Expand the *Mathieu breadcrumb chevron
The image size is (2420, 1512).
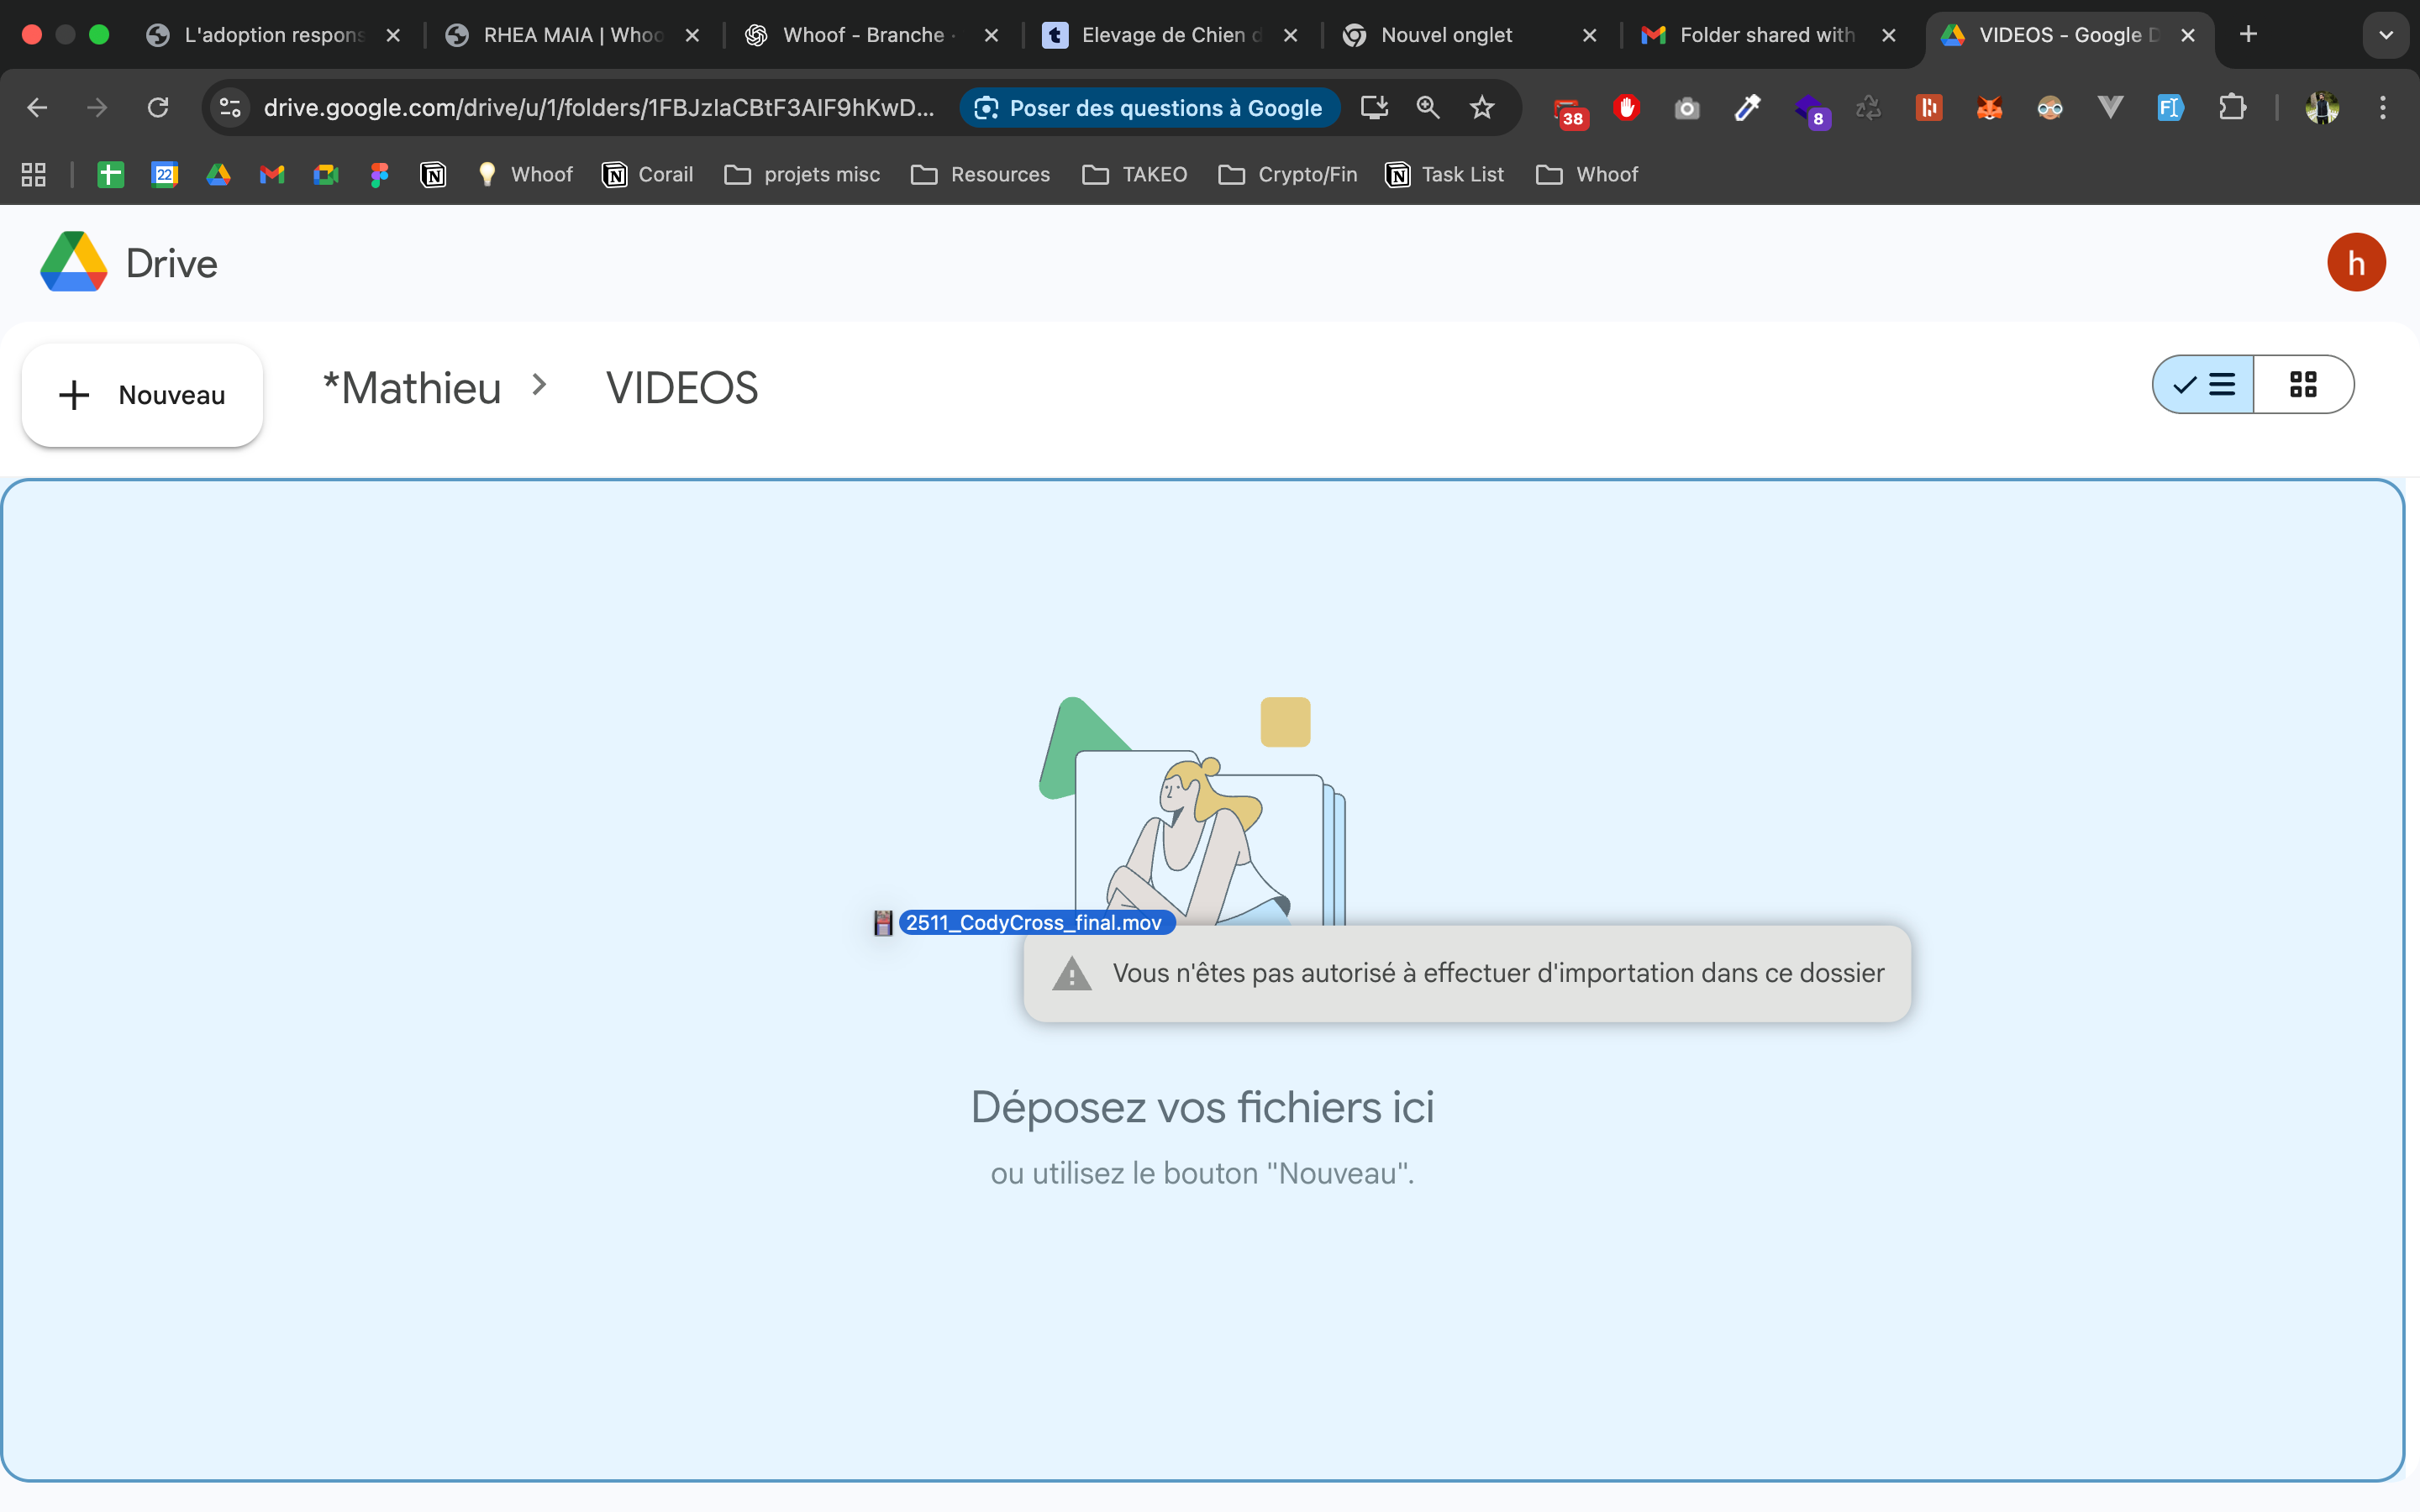(540, 385)
